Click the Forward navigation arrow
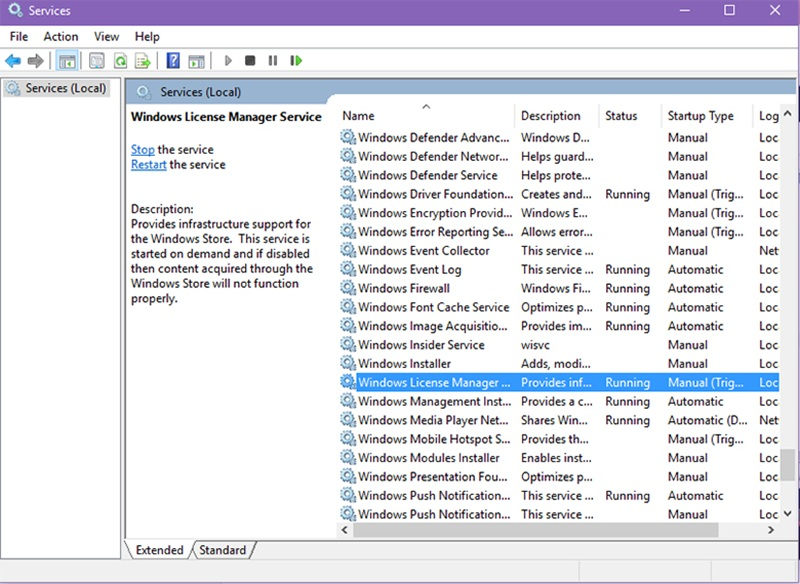This screenshot has height=584, width=800. [34, 61]
